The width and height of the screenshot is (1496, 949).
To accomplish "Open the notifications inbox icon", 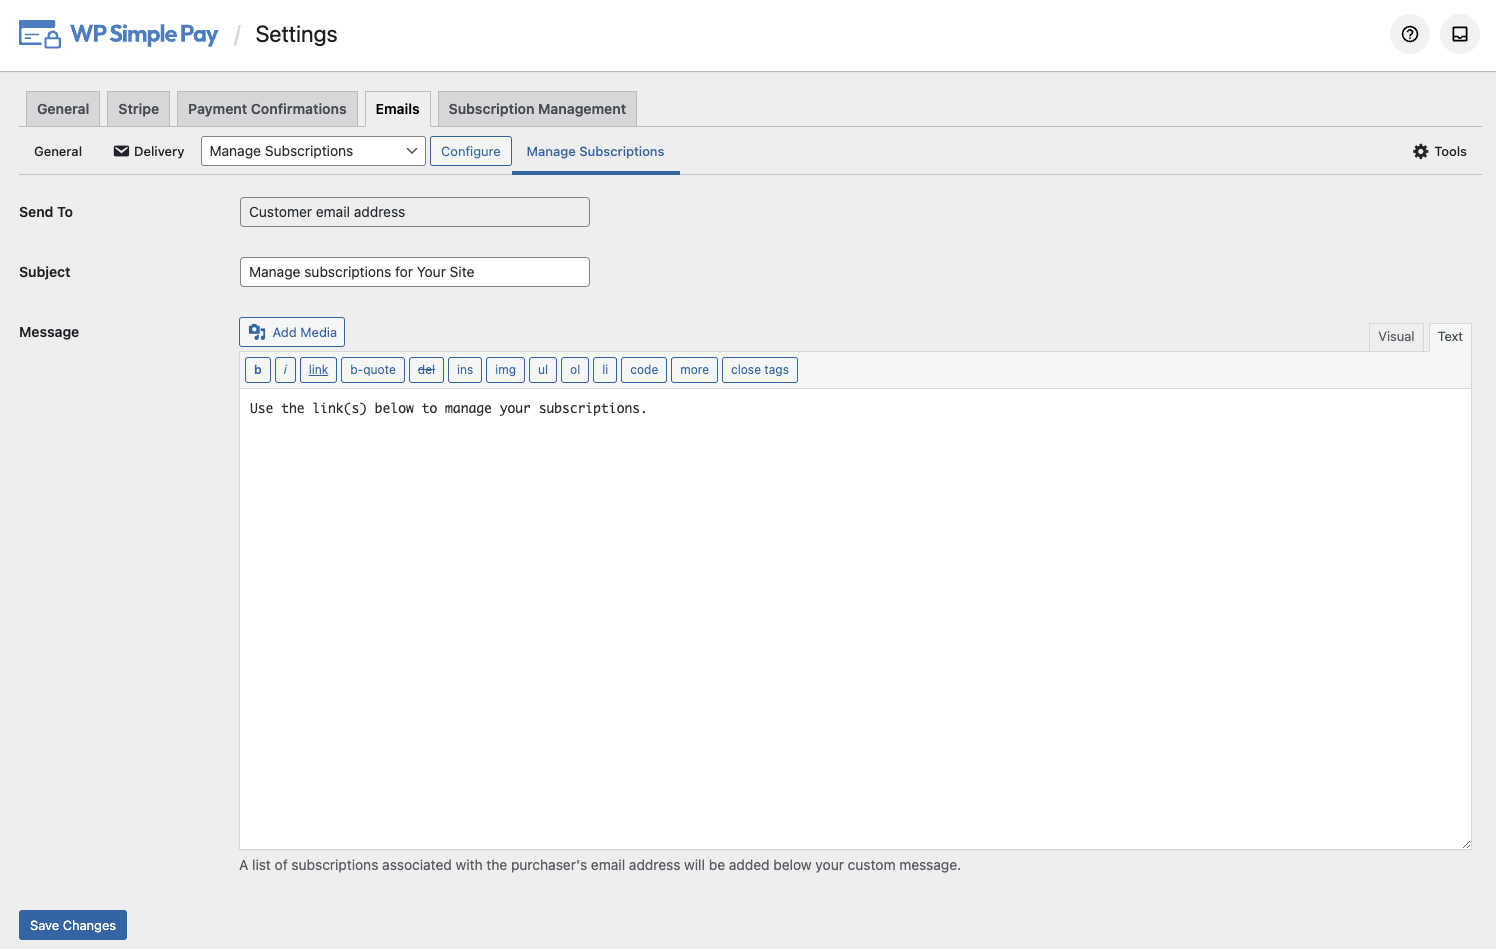I will (x=1459, y=34).
